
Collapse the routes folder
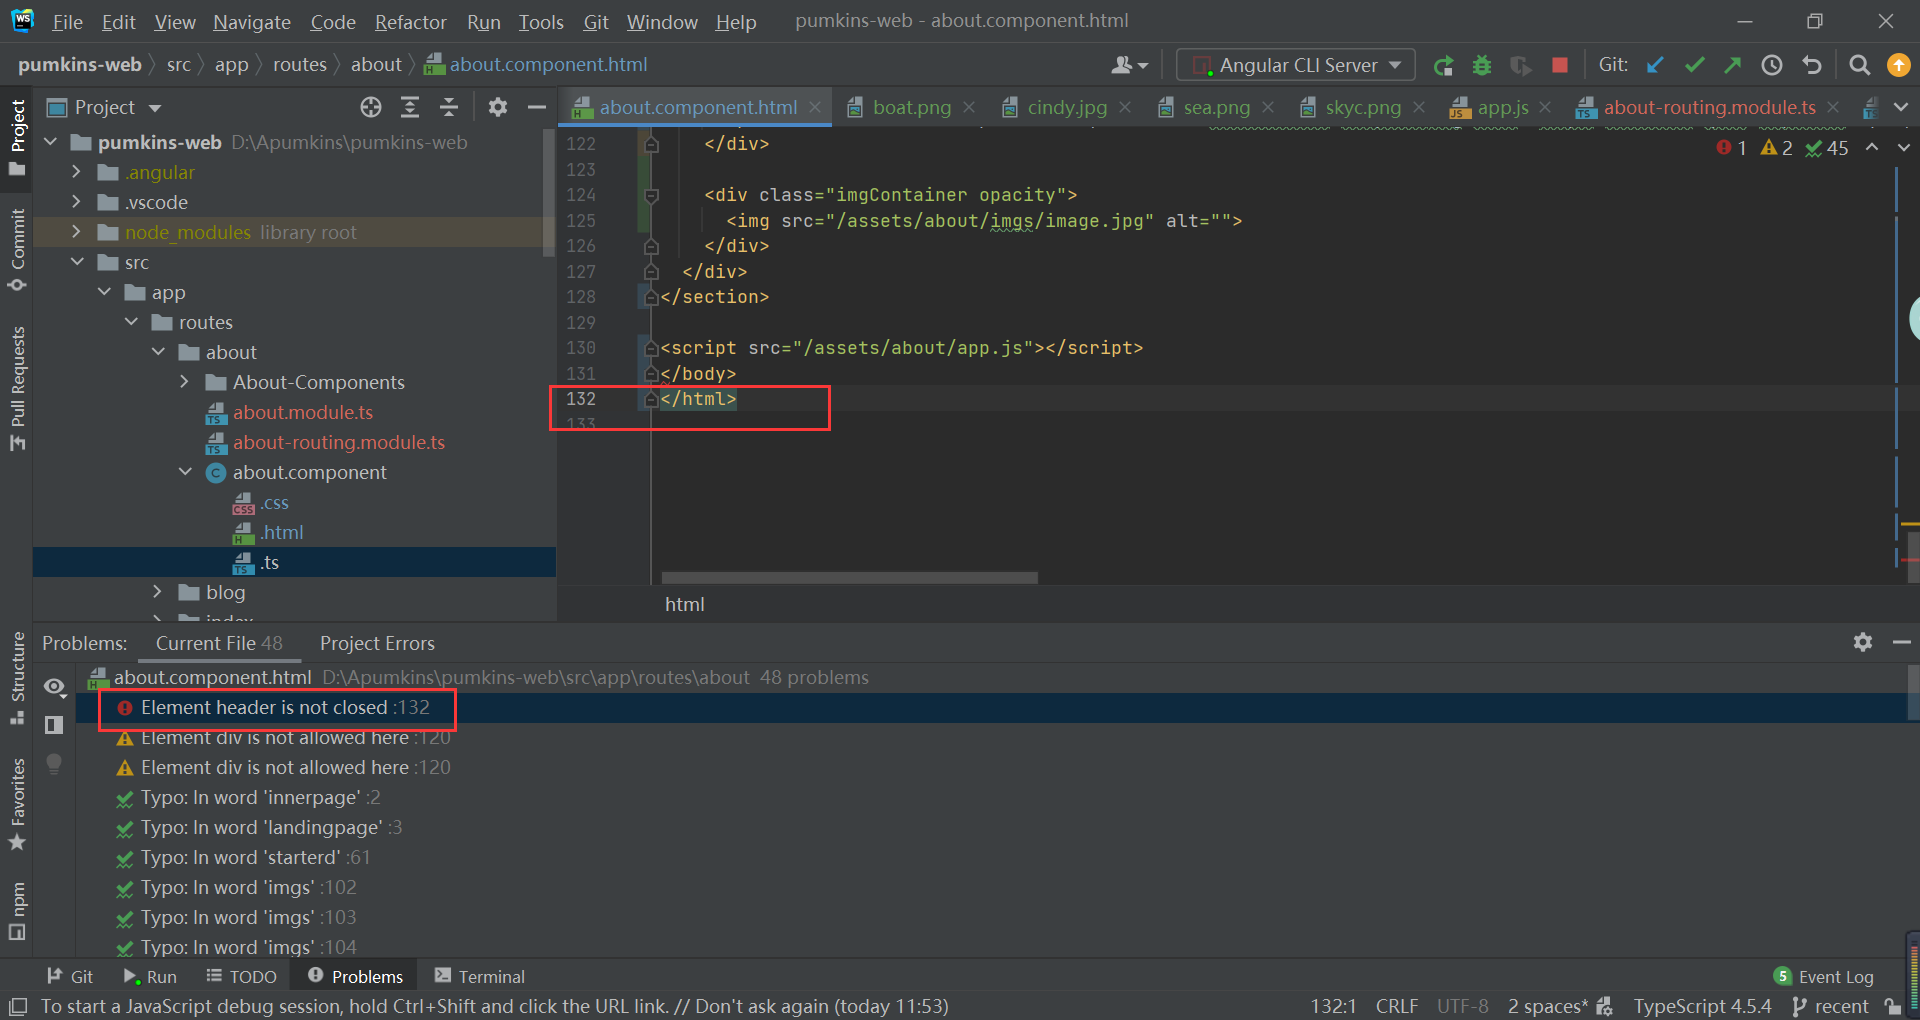(x=131, y=322)
